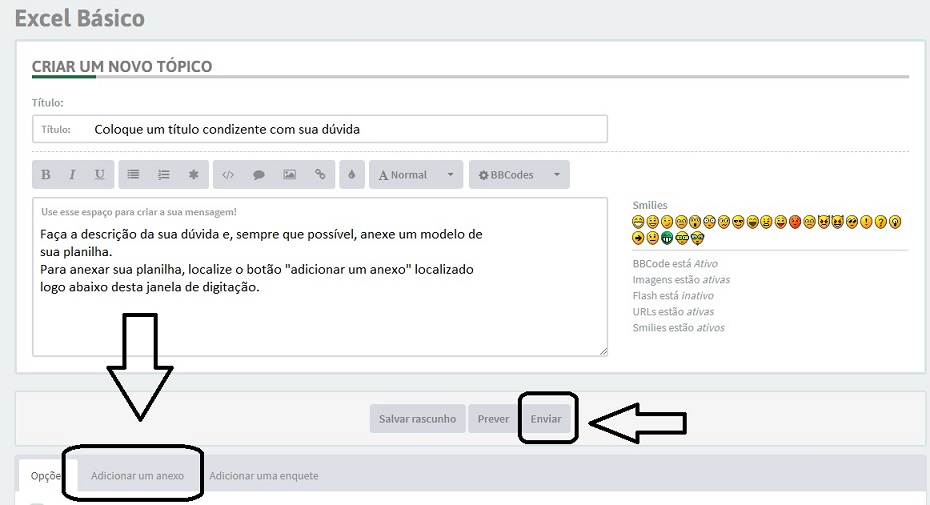
Task: Insert the green Mr. Green smiley
Action: [667, 238]
